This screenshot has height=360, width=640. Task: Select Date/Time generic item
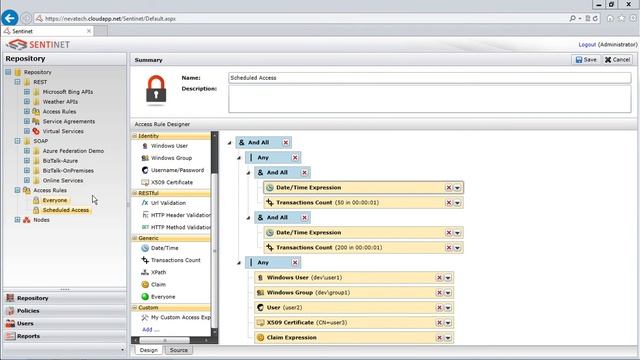(160, 248)
